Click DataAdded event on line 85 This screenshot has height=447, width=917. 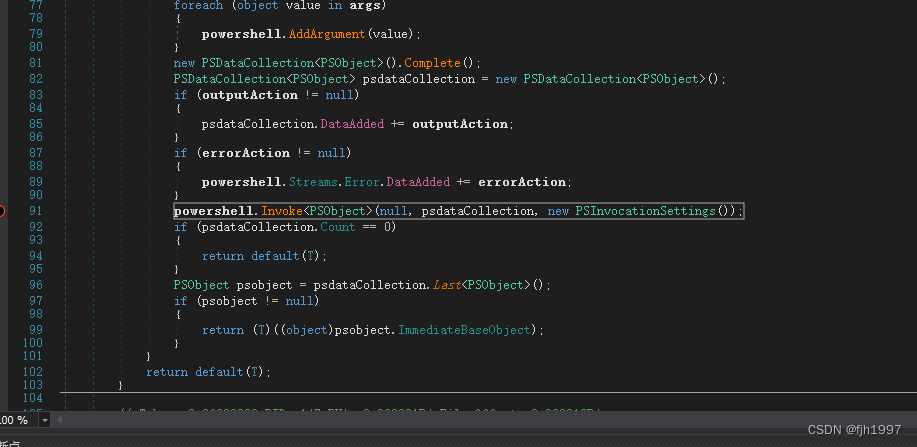point(352,124)
